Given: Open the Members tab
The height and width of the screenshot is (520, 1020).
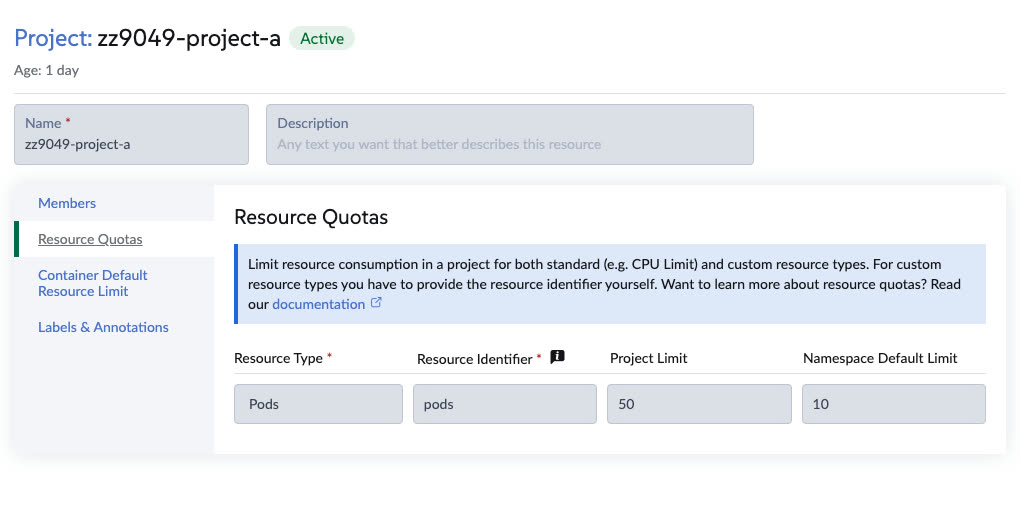Looking at the screenshot, I should pos(67,203).
